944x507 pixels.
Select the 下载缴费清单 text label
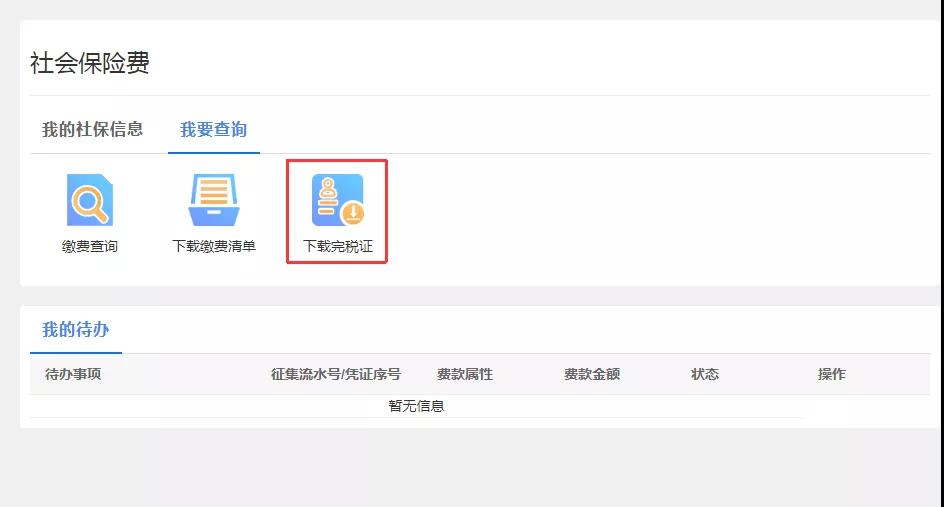[214, 246]
